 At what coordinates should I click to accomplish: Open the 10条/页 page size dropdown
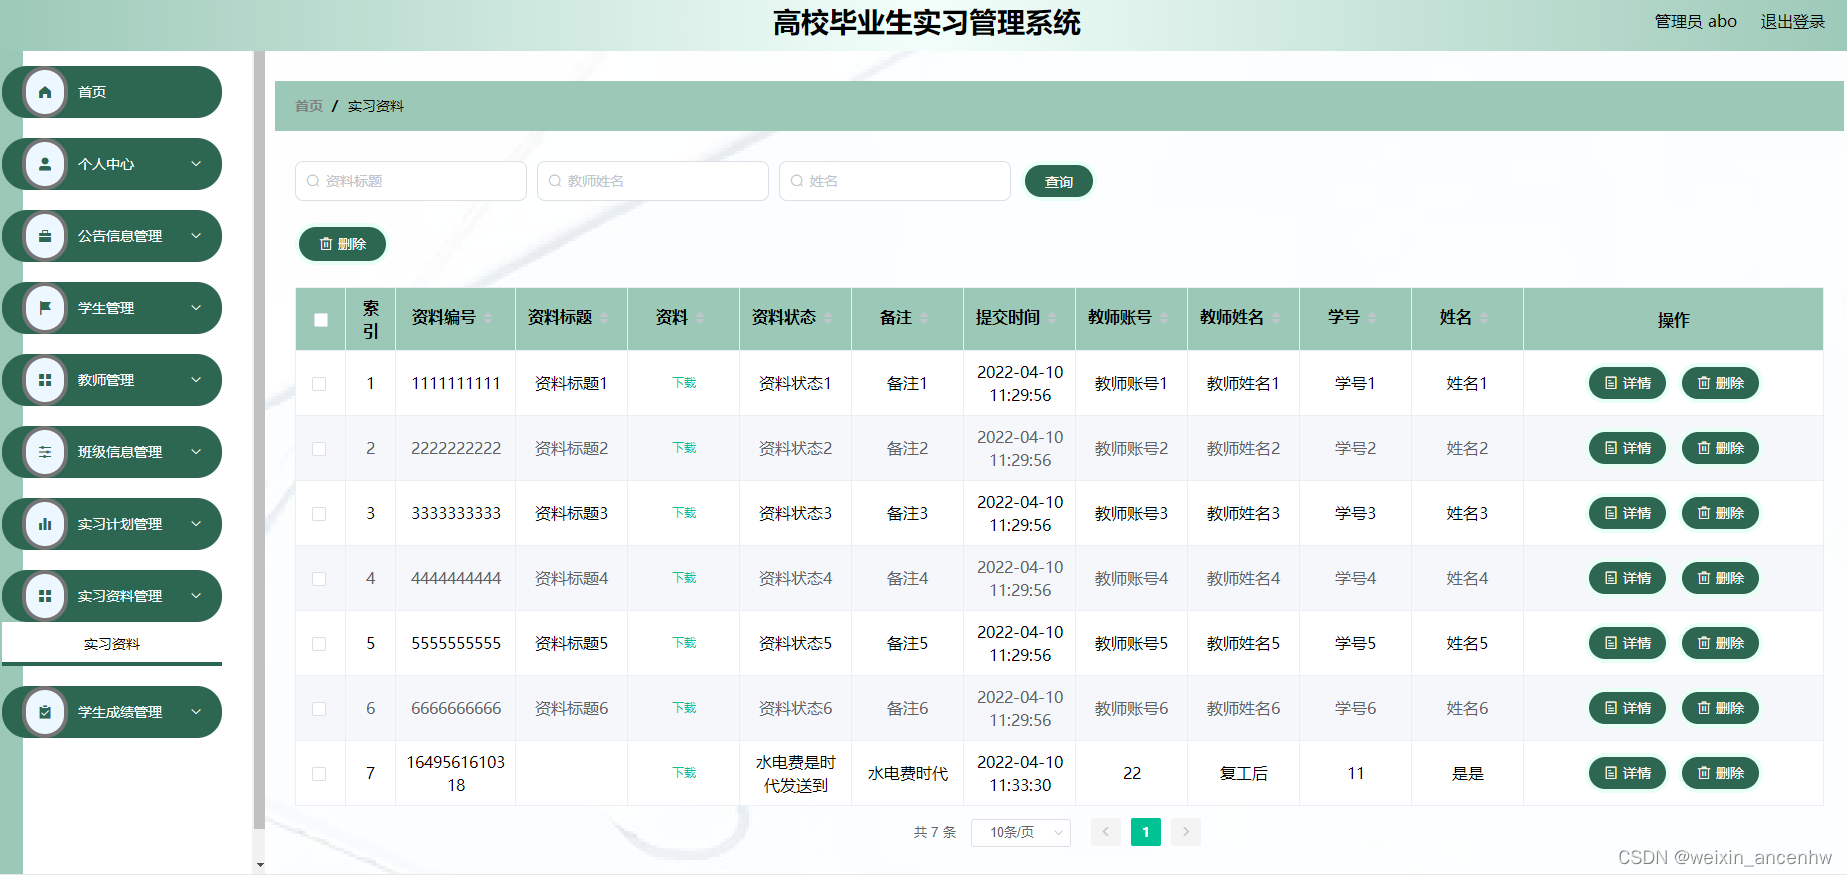pos(1021,832)
